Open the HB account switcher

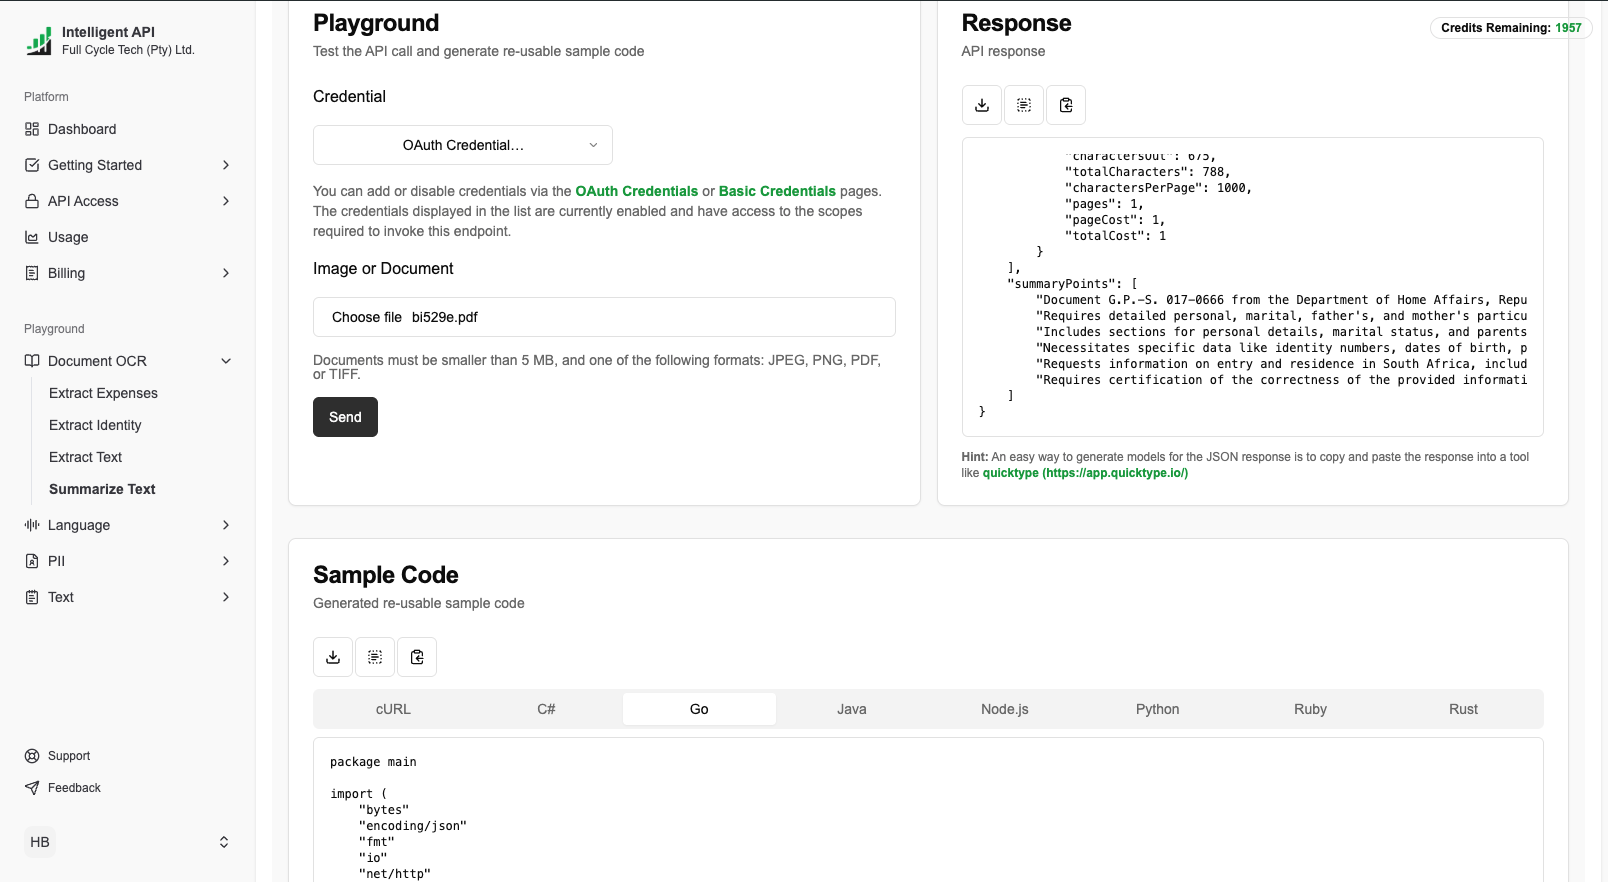click(128, 842)
